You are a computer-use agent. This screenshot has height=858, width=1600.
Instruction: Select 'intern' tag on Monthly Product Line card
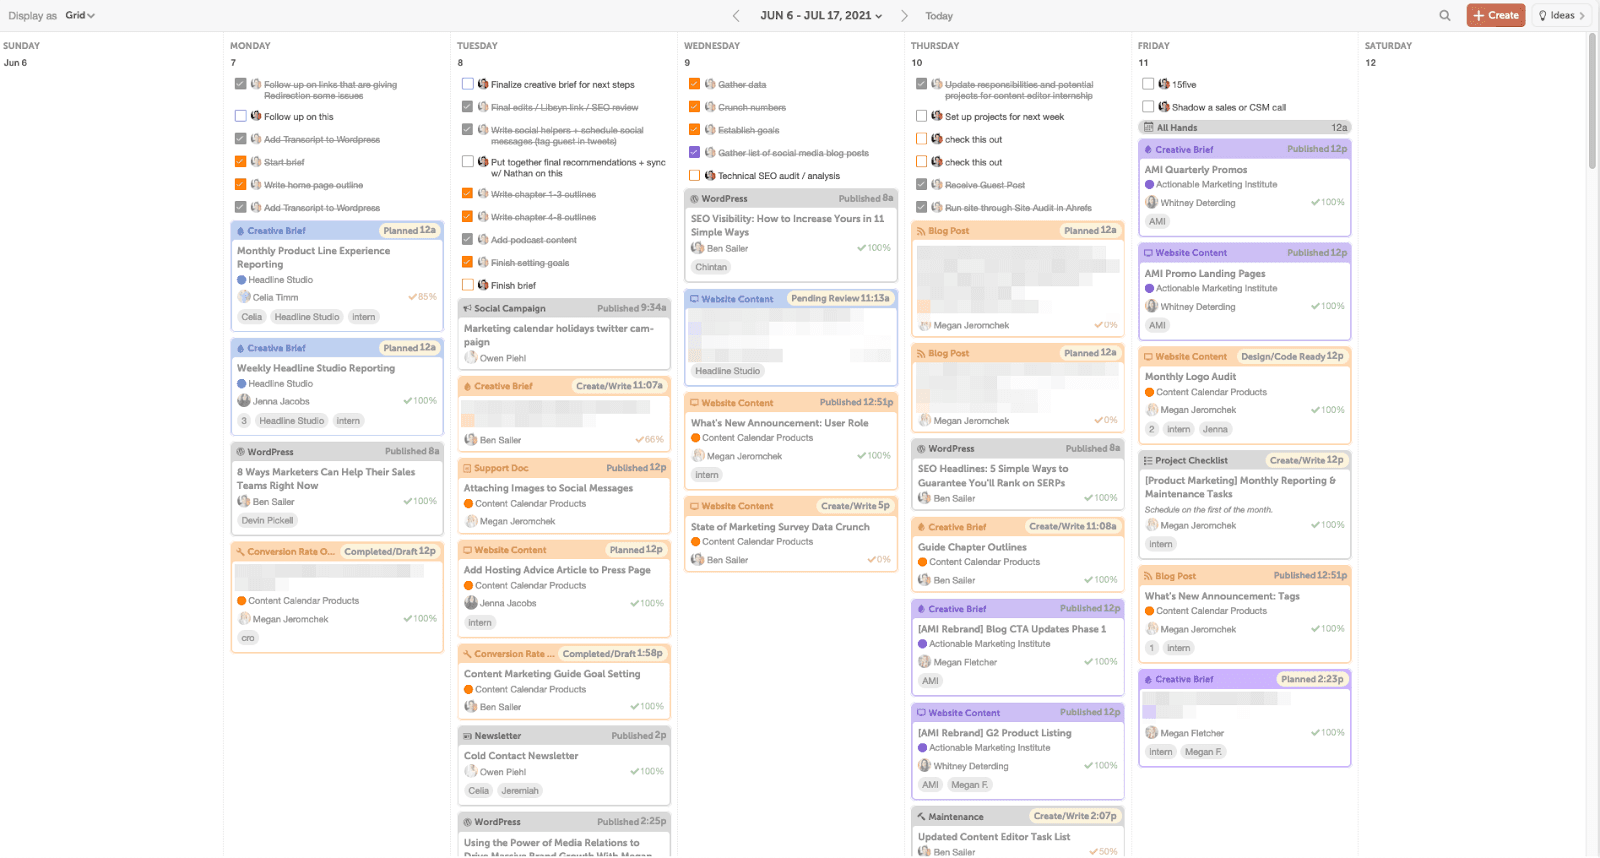364,317
